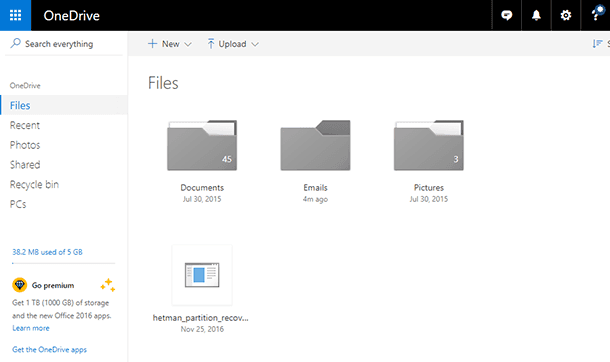The width and height of the screenshot is (610, 362).
Task: Click the Upload button label
Action: 232,44
